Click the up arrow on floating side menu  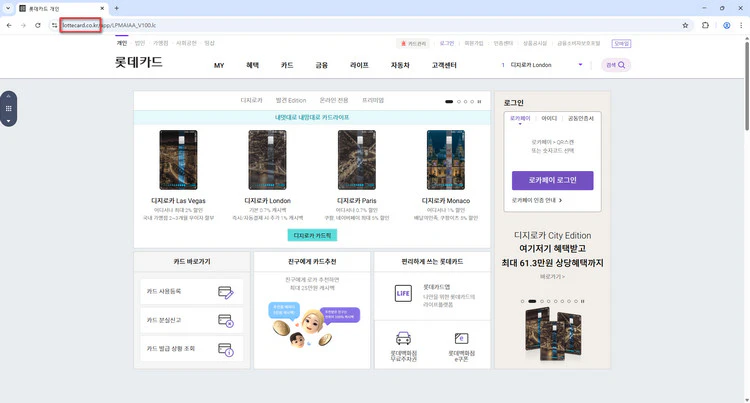(x=8, y=96)
